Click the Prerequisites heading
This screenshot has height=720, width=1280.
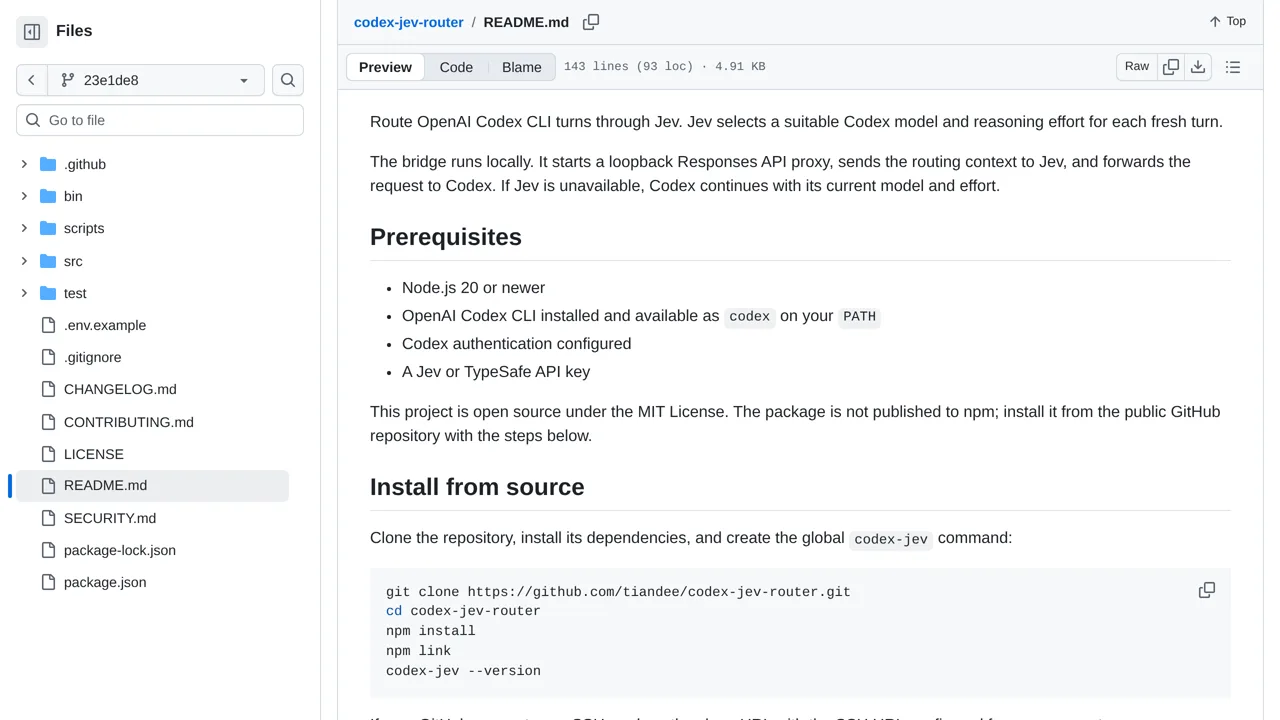(x=446, y=237)
